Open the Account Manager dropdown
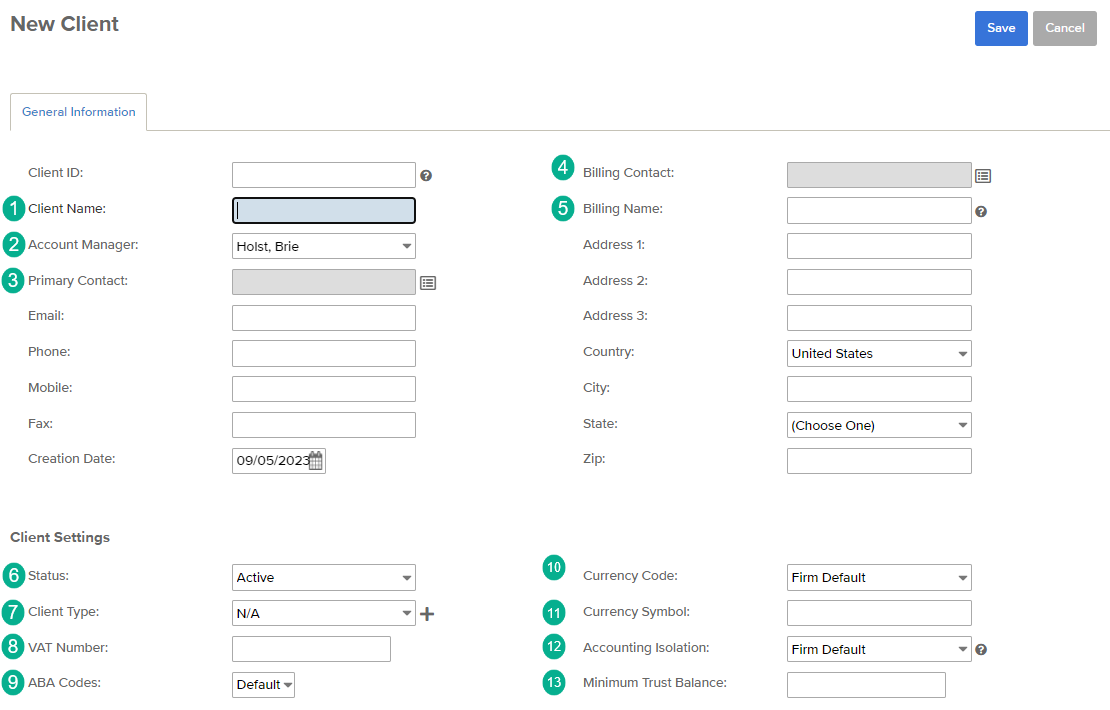The height and width of the screenshot is (710, 1110). point(324,246)
